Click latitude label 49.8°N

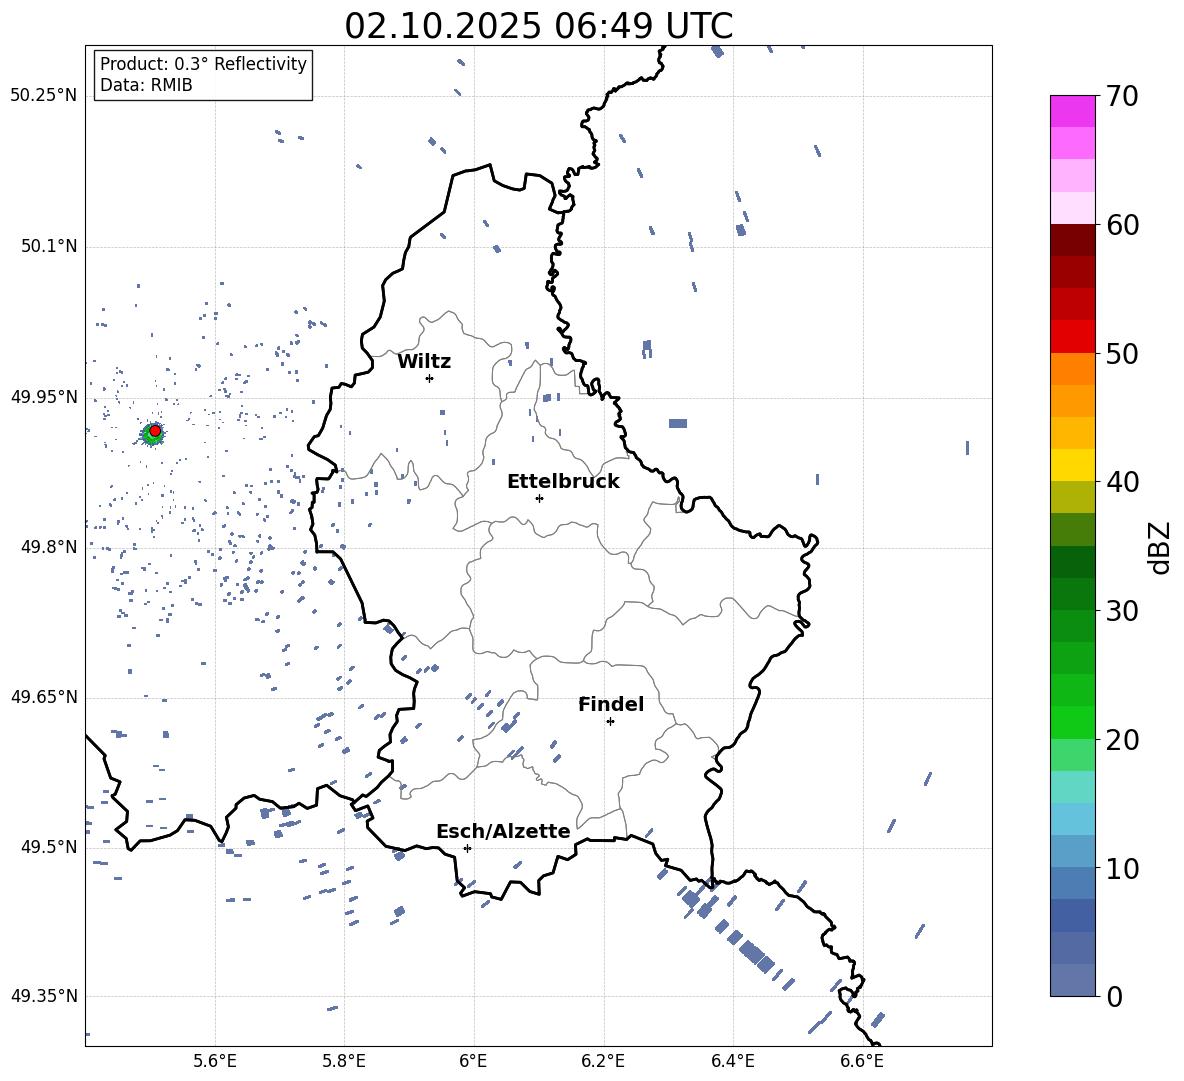pos(48,547)
